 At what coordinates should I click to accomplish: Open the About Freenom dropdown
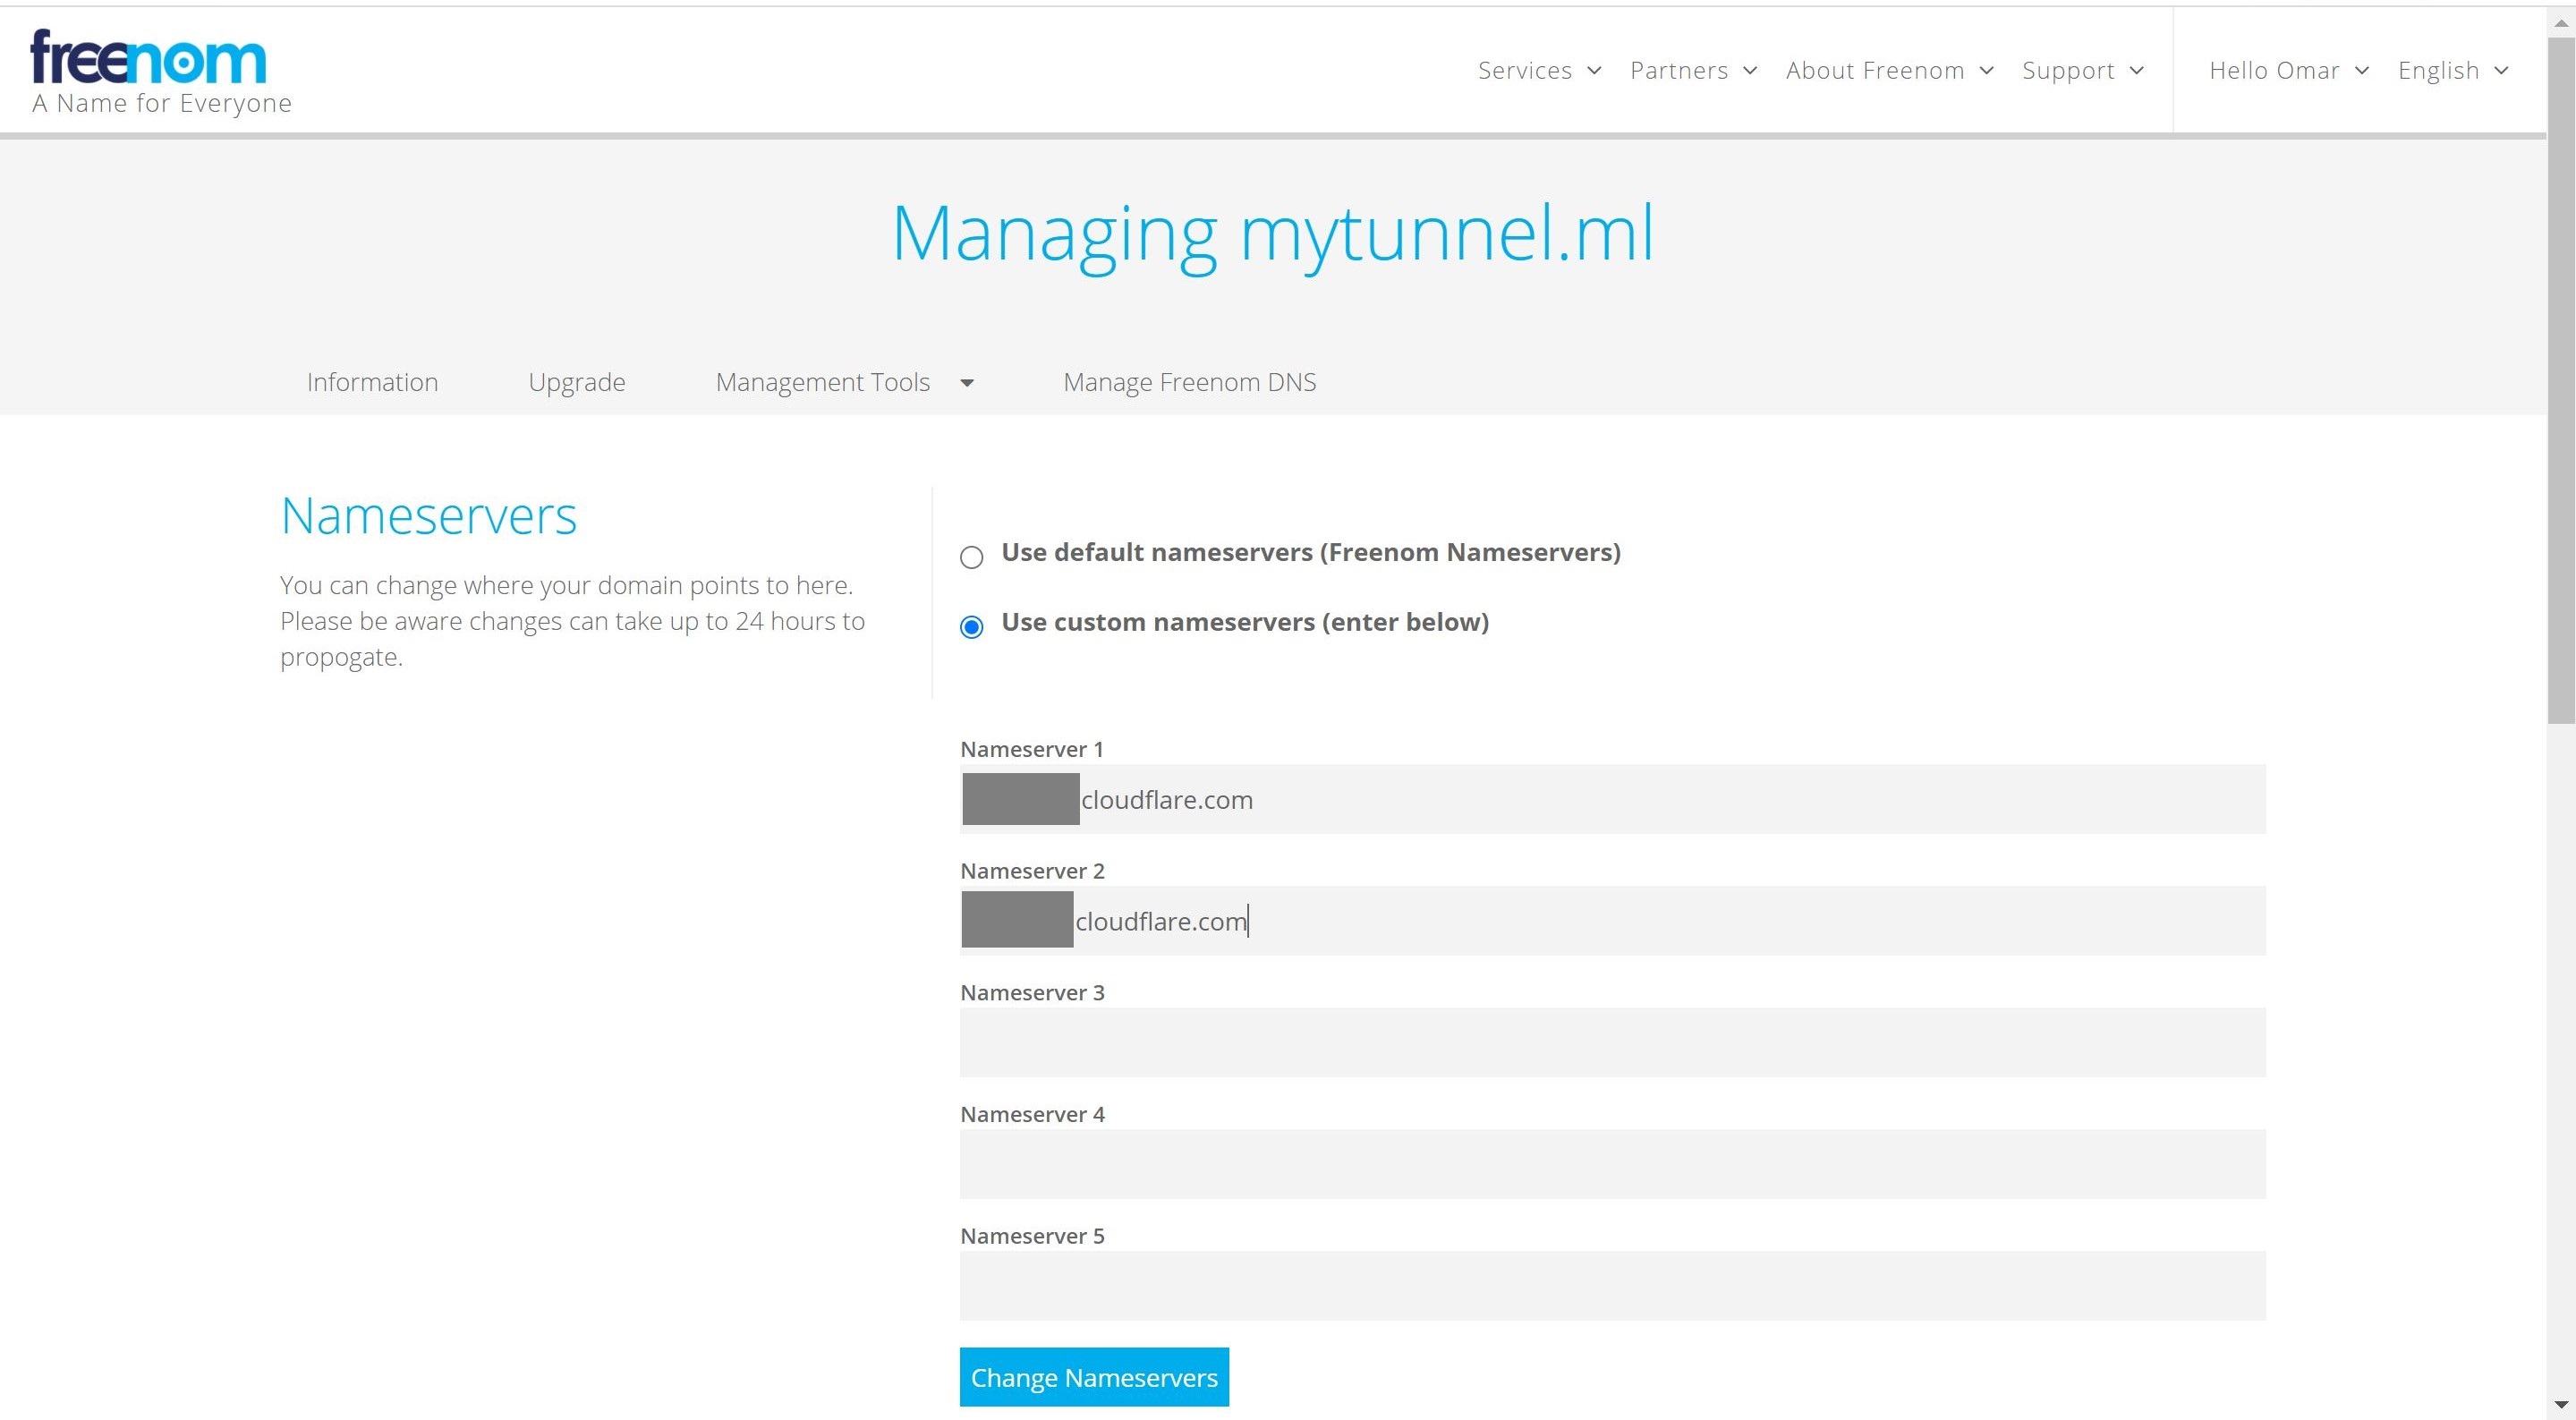point(1889,71)
